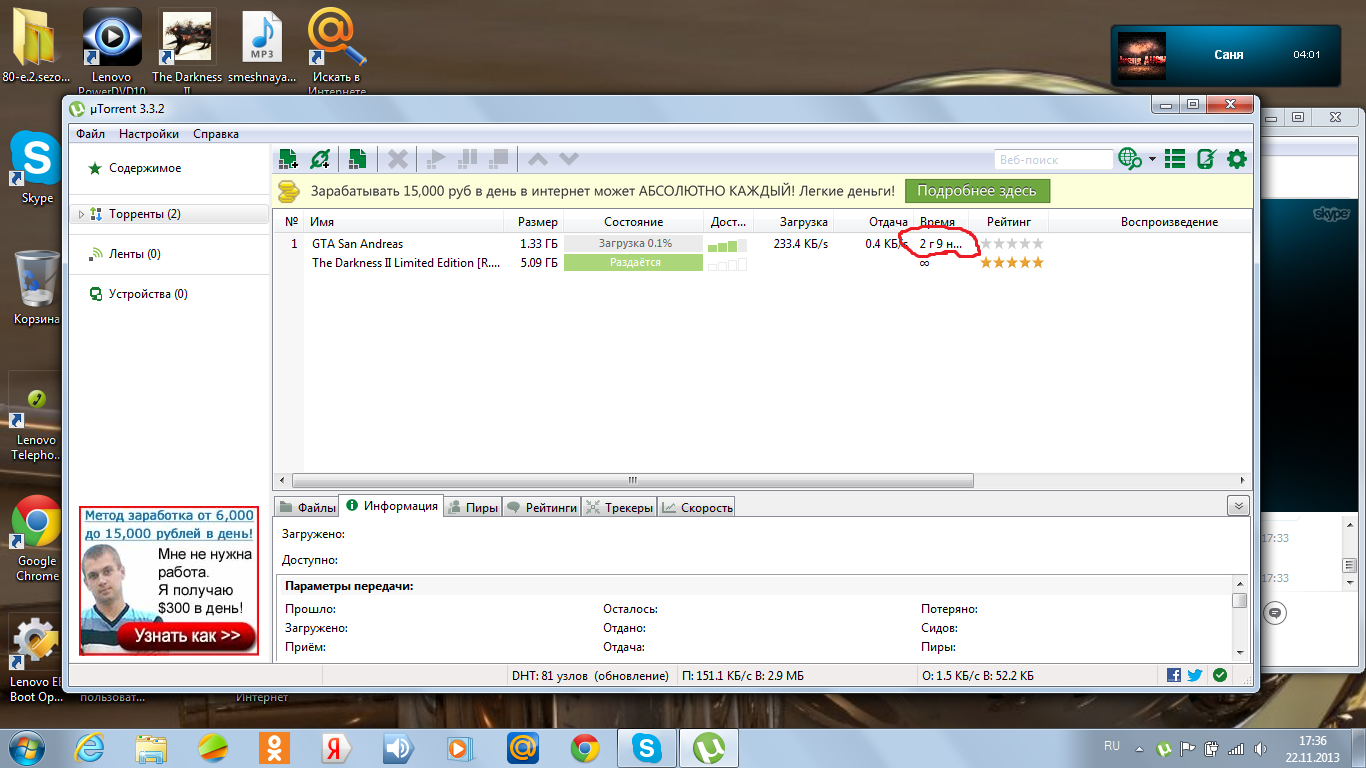Click Create New Torrent icon
This screenshot has width=1366, height=768.
(x=357, y=158)
